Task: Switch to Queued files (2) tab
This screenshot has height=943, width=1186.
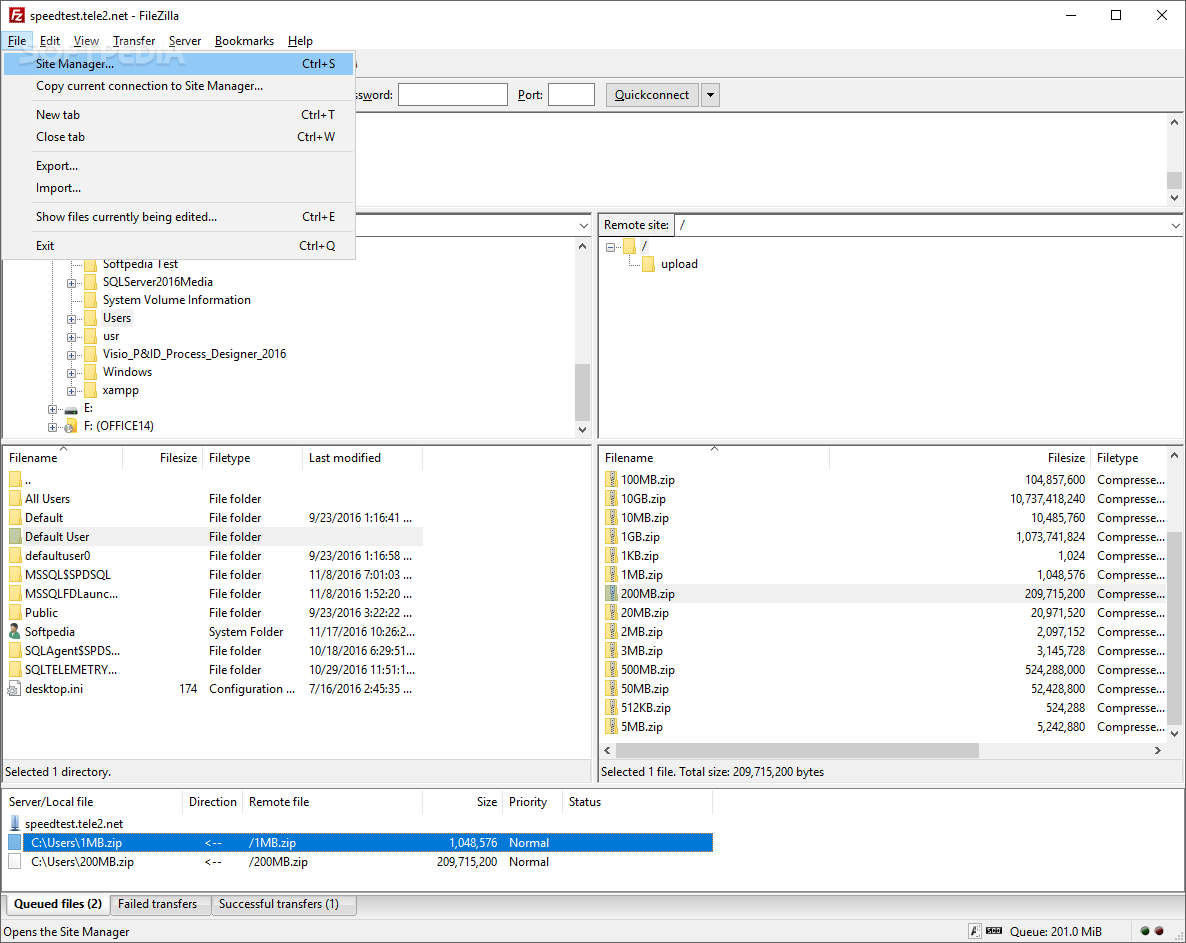Action: 57,904
